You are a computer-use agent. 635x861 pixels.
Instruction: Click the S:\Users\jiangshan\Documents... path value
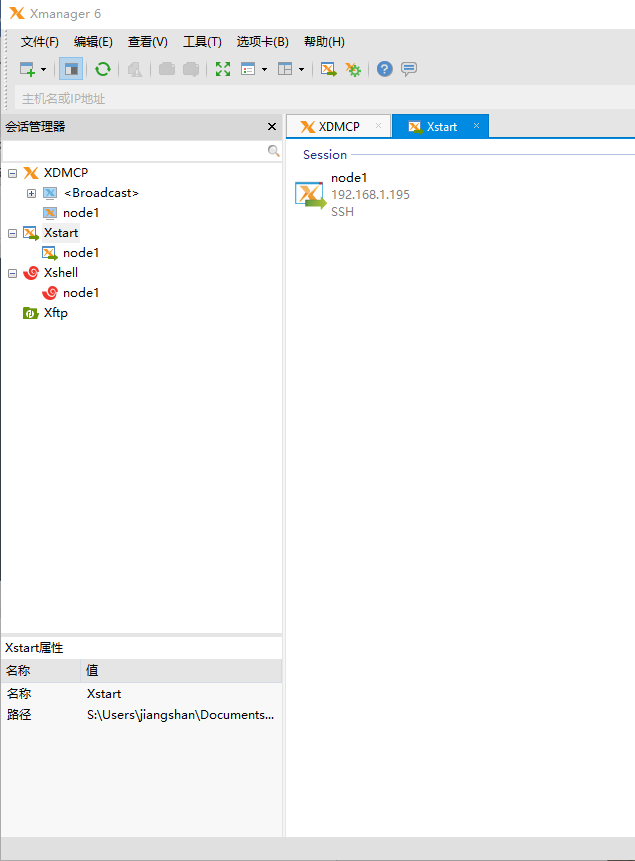click(x=180, y=715)
